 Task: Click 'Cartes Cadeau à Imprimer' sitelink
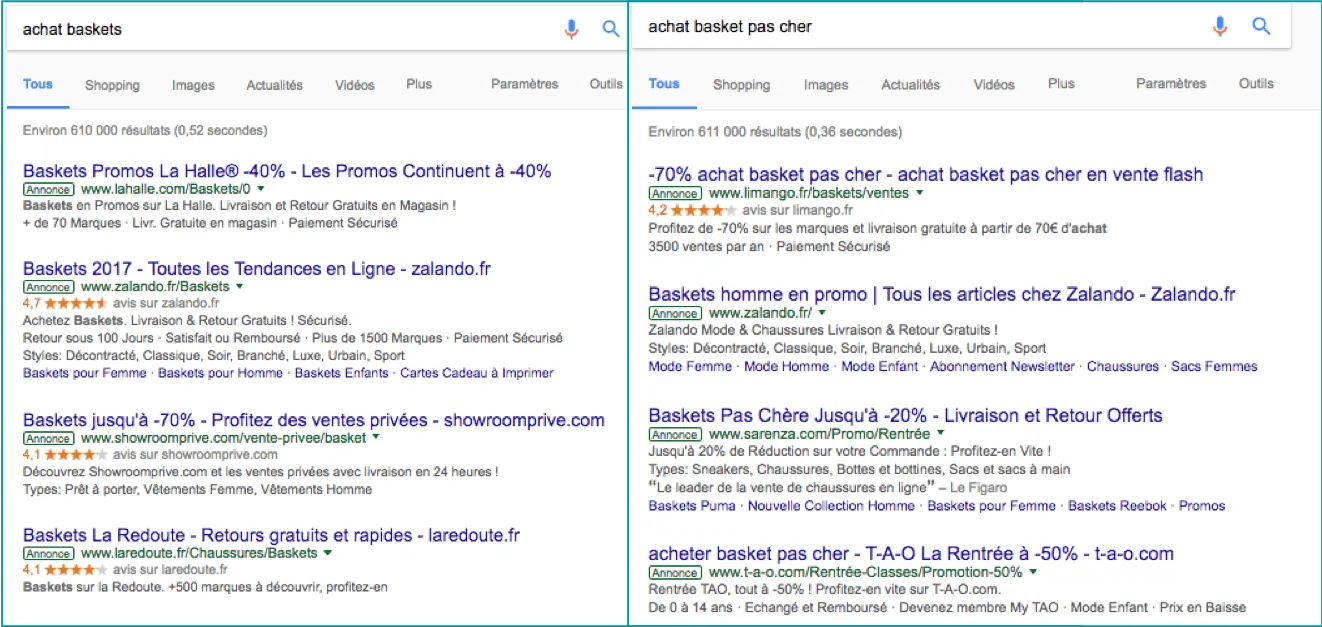[476, 373]
